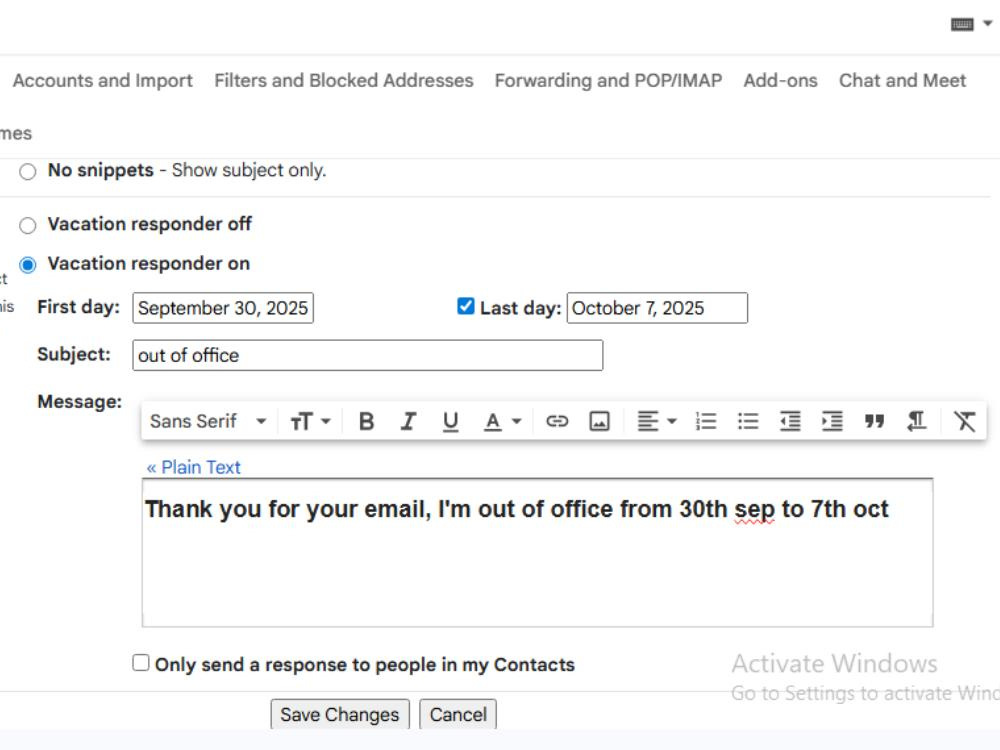Screen dimensions: 1000x750
Task: Click the misspelled word 'sep'
Action: click(754, 510)
